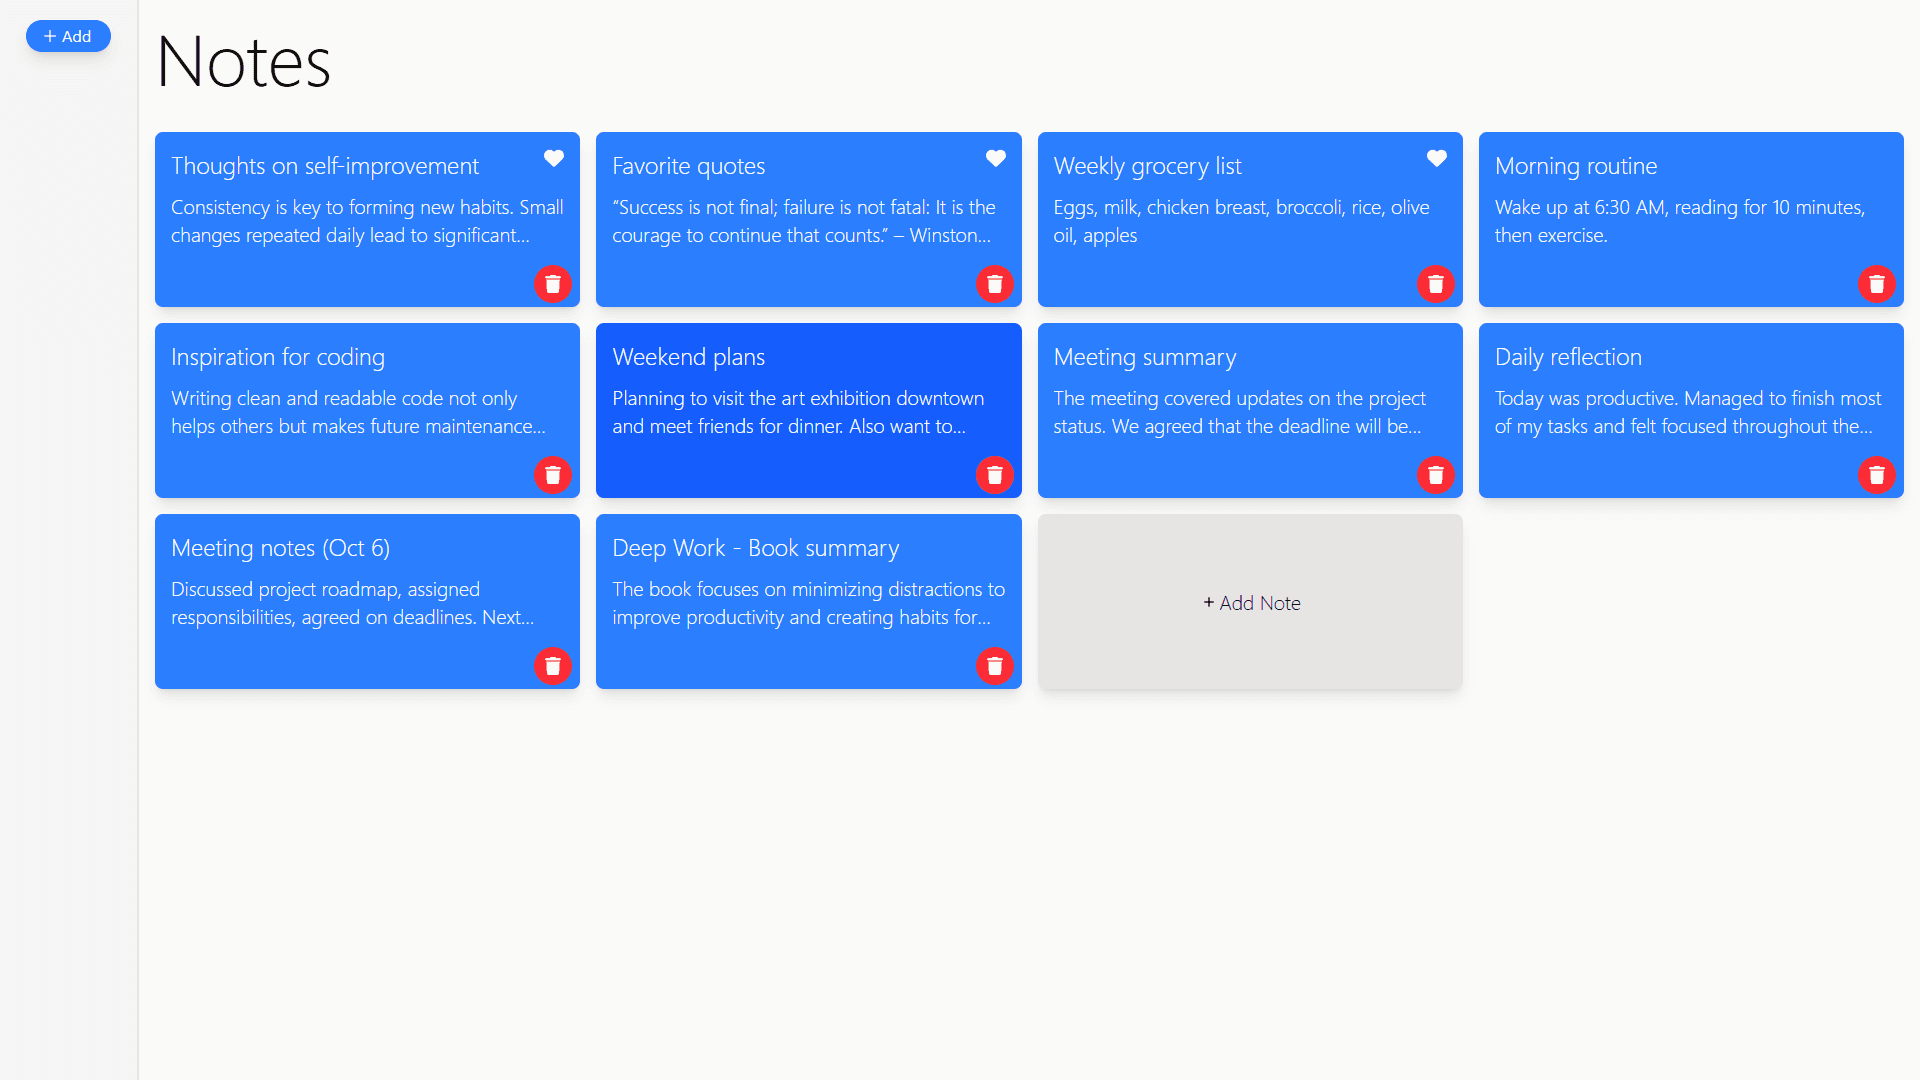Image resolution: width=1920 pixels, height=1080 pixels.
Task: Unfavorite the "Weekly grocery list" note
Action: (x=1436, y=158)
